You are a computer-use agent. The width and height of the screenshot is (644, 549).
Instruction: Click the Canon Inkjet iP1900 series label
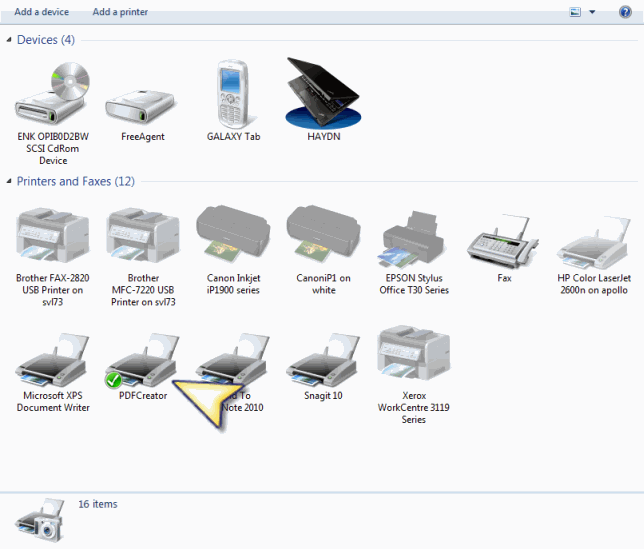click(233, 284)
